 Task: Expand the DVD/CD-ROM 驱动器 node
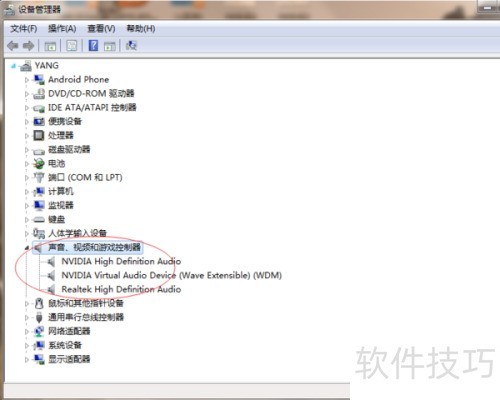point(27,94)
